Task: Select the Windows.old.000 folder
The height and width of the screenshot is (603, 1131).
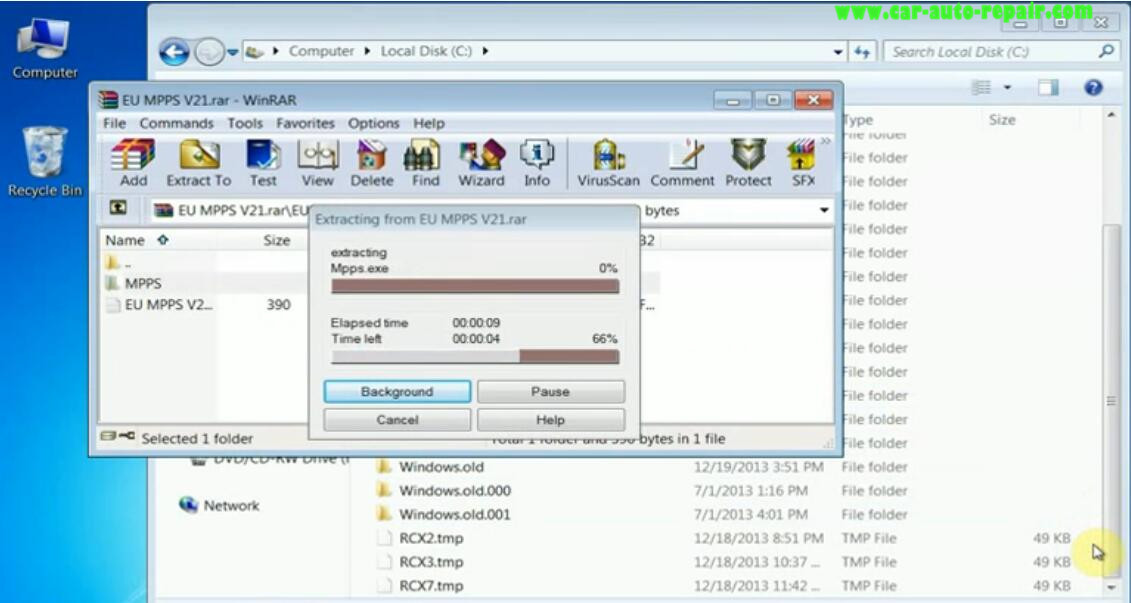Action: tap(454, 490)
